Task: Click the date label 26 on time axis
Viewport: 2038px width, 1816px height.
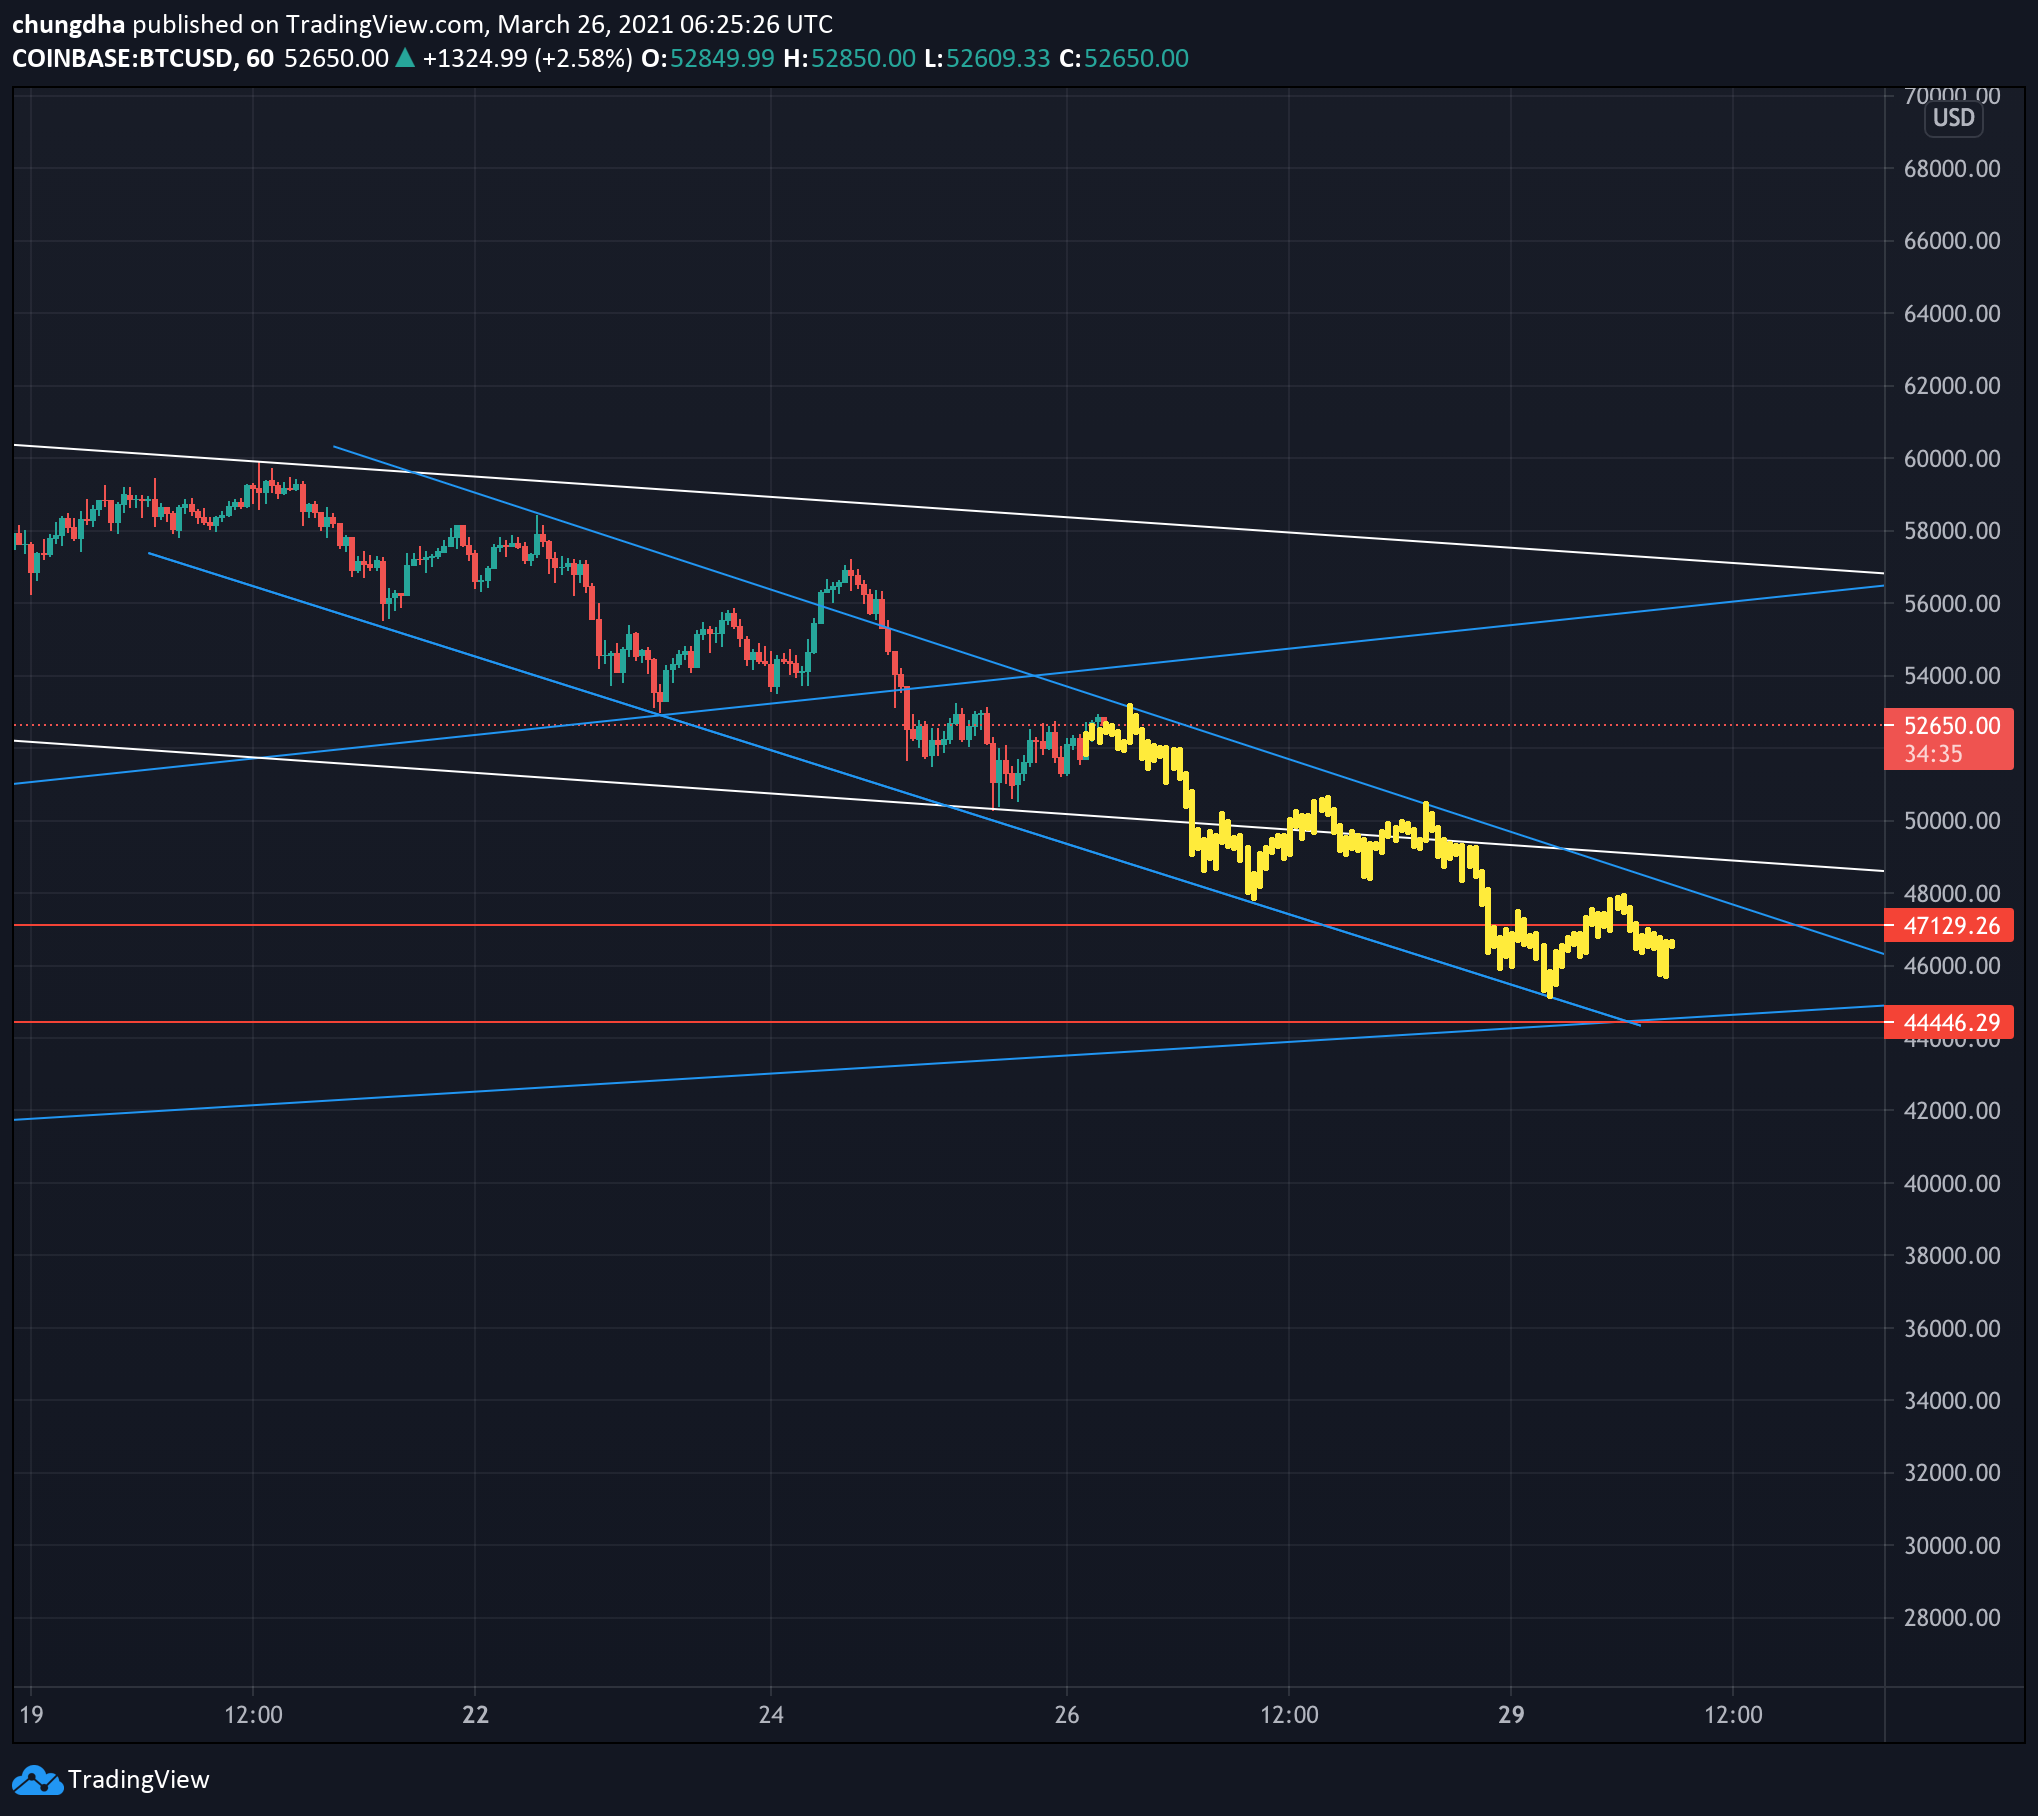Action: 1067,1715
